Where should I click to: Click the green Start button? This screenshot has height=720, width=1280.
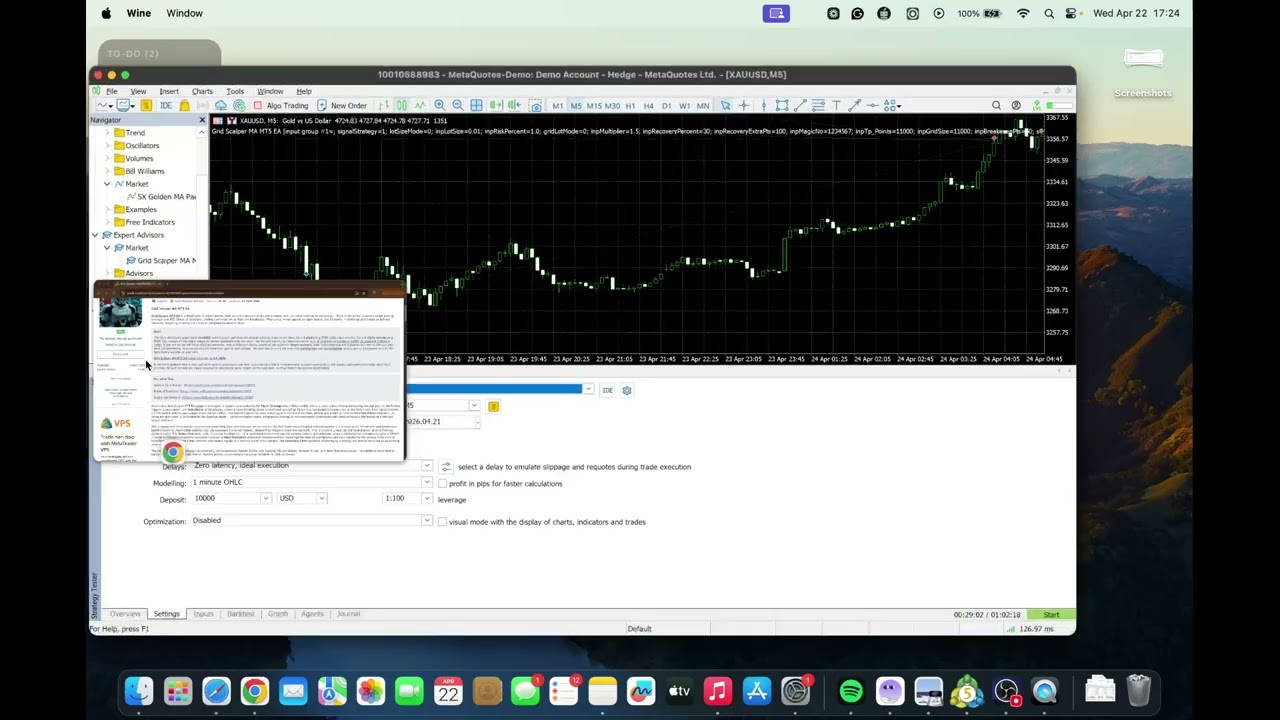click(x=1051, y=614)
